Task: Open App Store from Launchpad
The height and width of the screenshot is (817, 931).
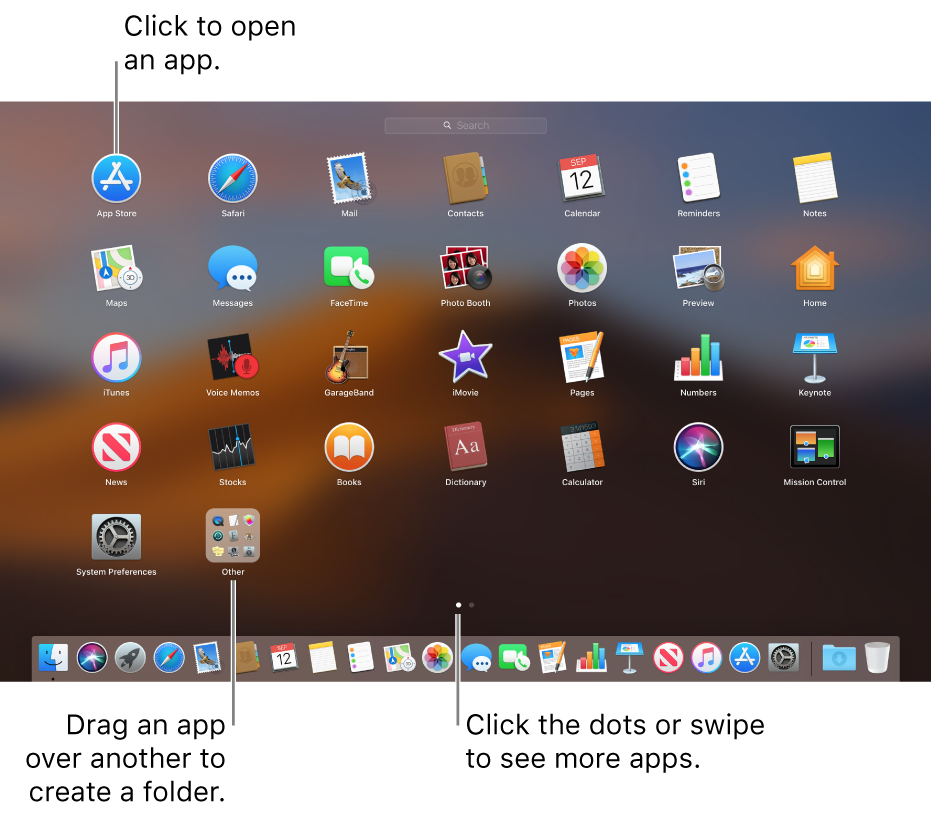Action: click(x=116, y=178)
